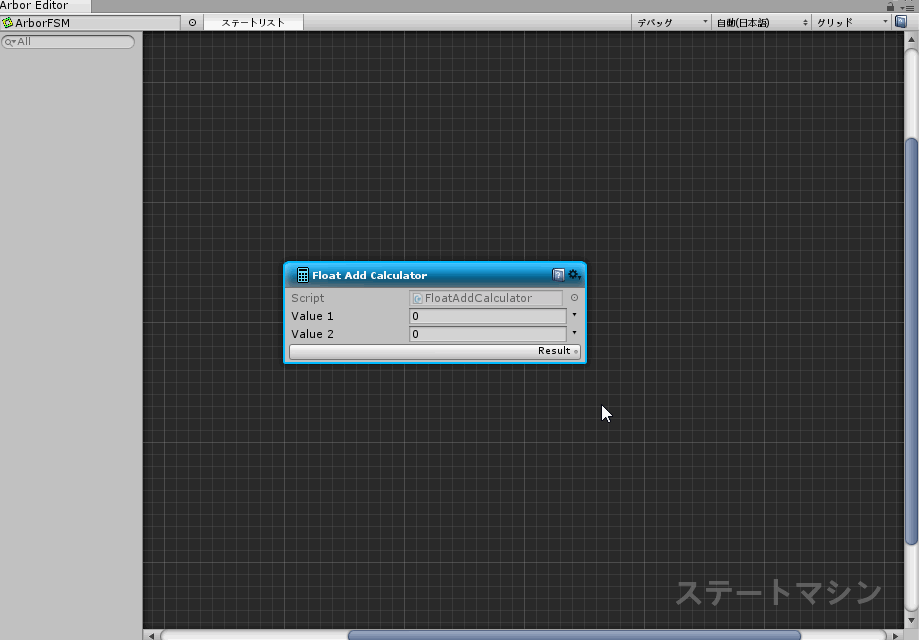
Task: Click the search magnifier in the All filter
Action: (10, 42)
